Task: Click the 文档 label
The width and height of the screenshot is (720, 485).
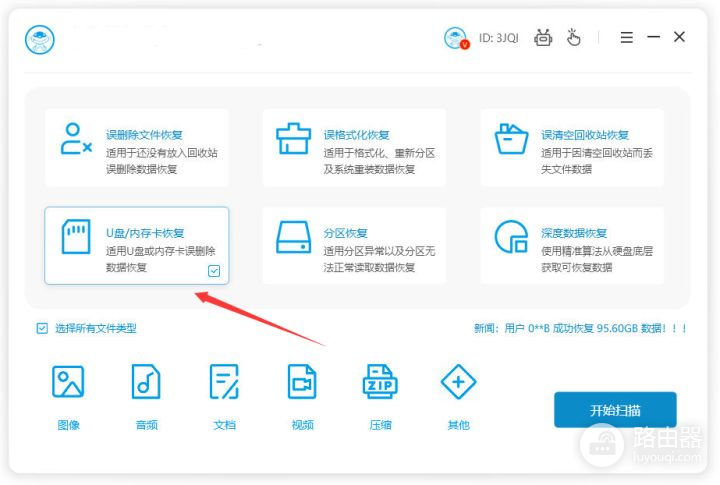Action: (x=225, y=425)
